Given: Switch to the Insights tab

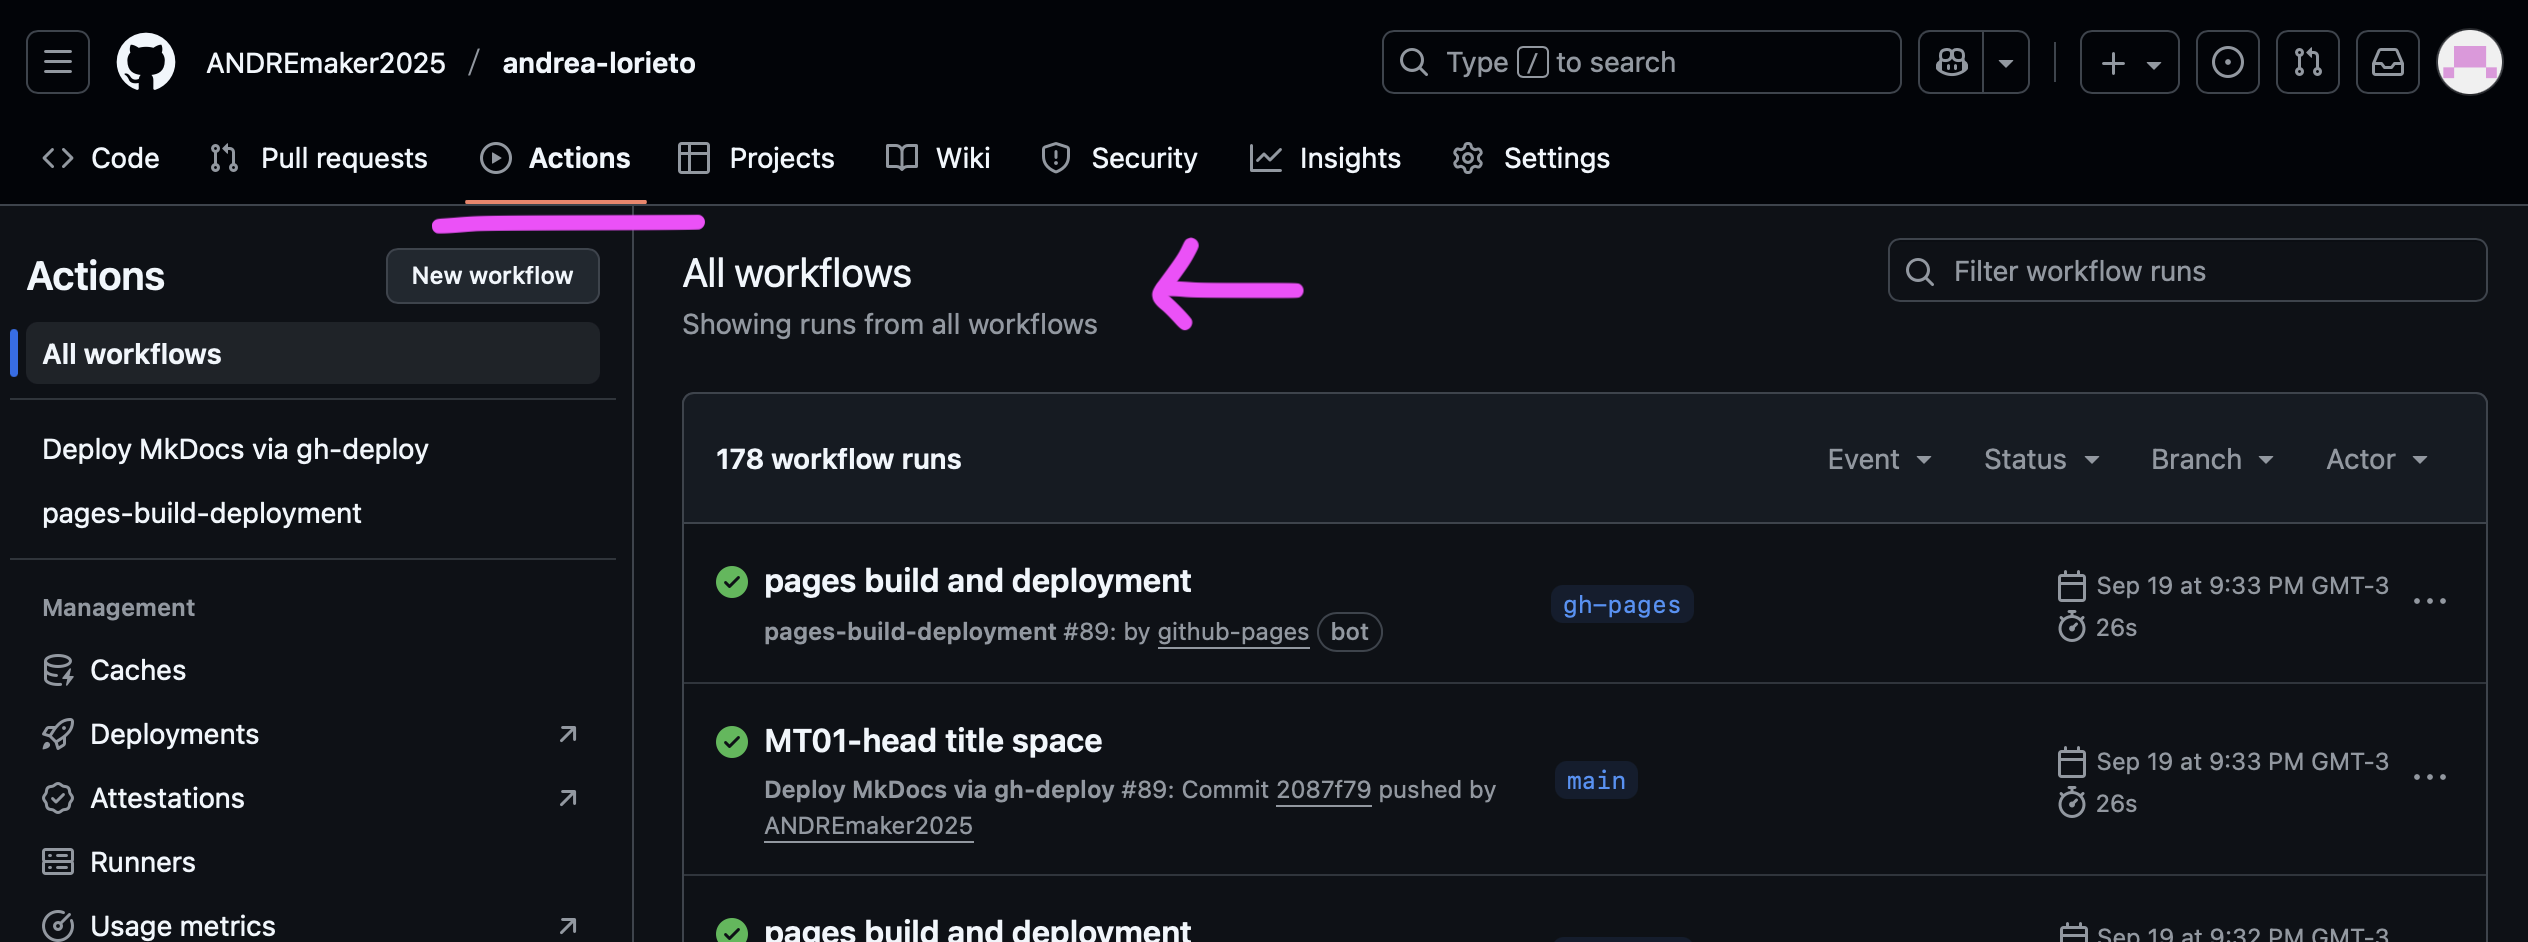Looking at the screenshot, I should 1325,158.
